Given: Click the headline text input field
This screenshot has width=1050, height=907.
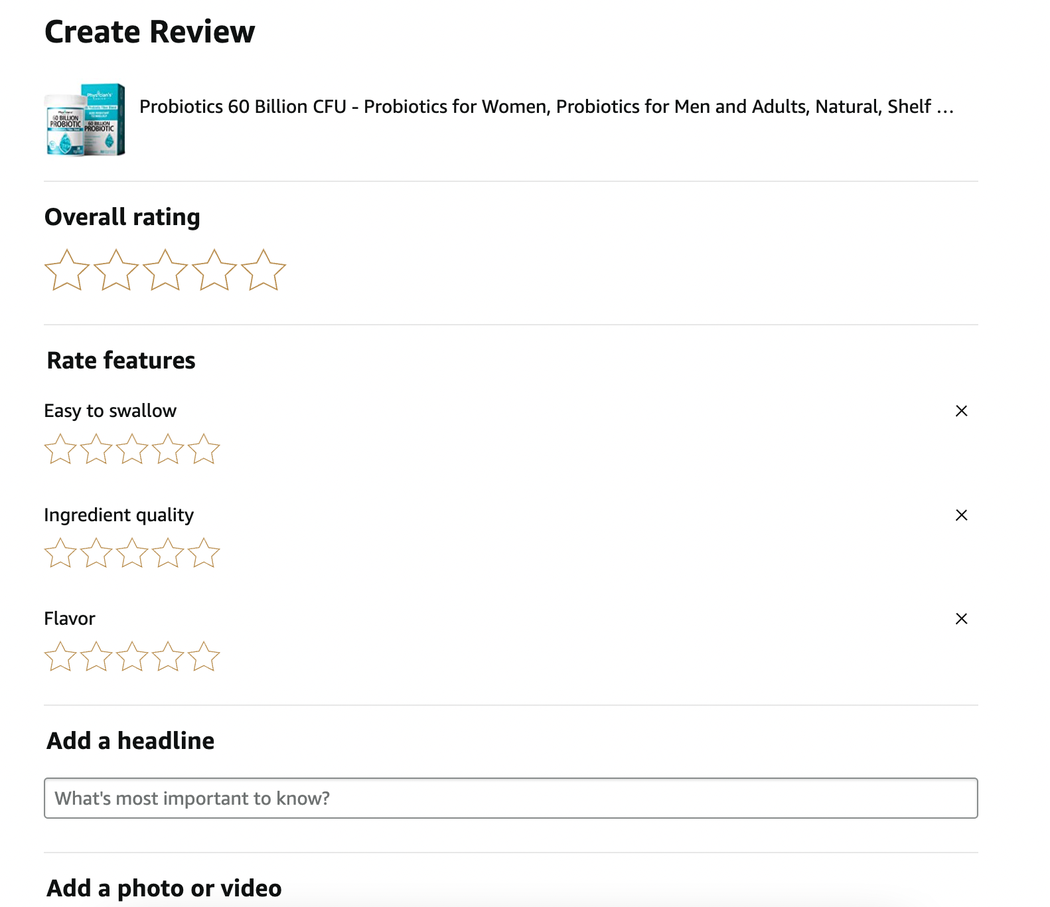Looking at the screenshot, I should point(510,798).
